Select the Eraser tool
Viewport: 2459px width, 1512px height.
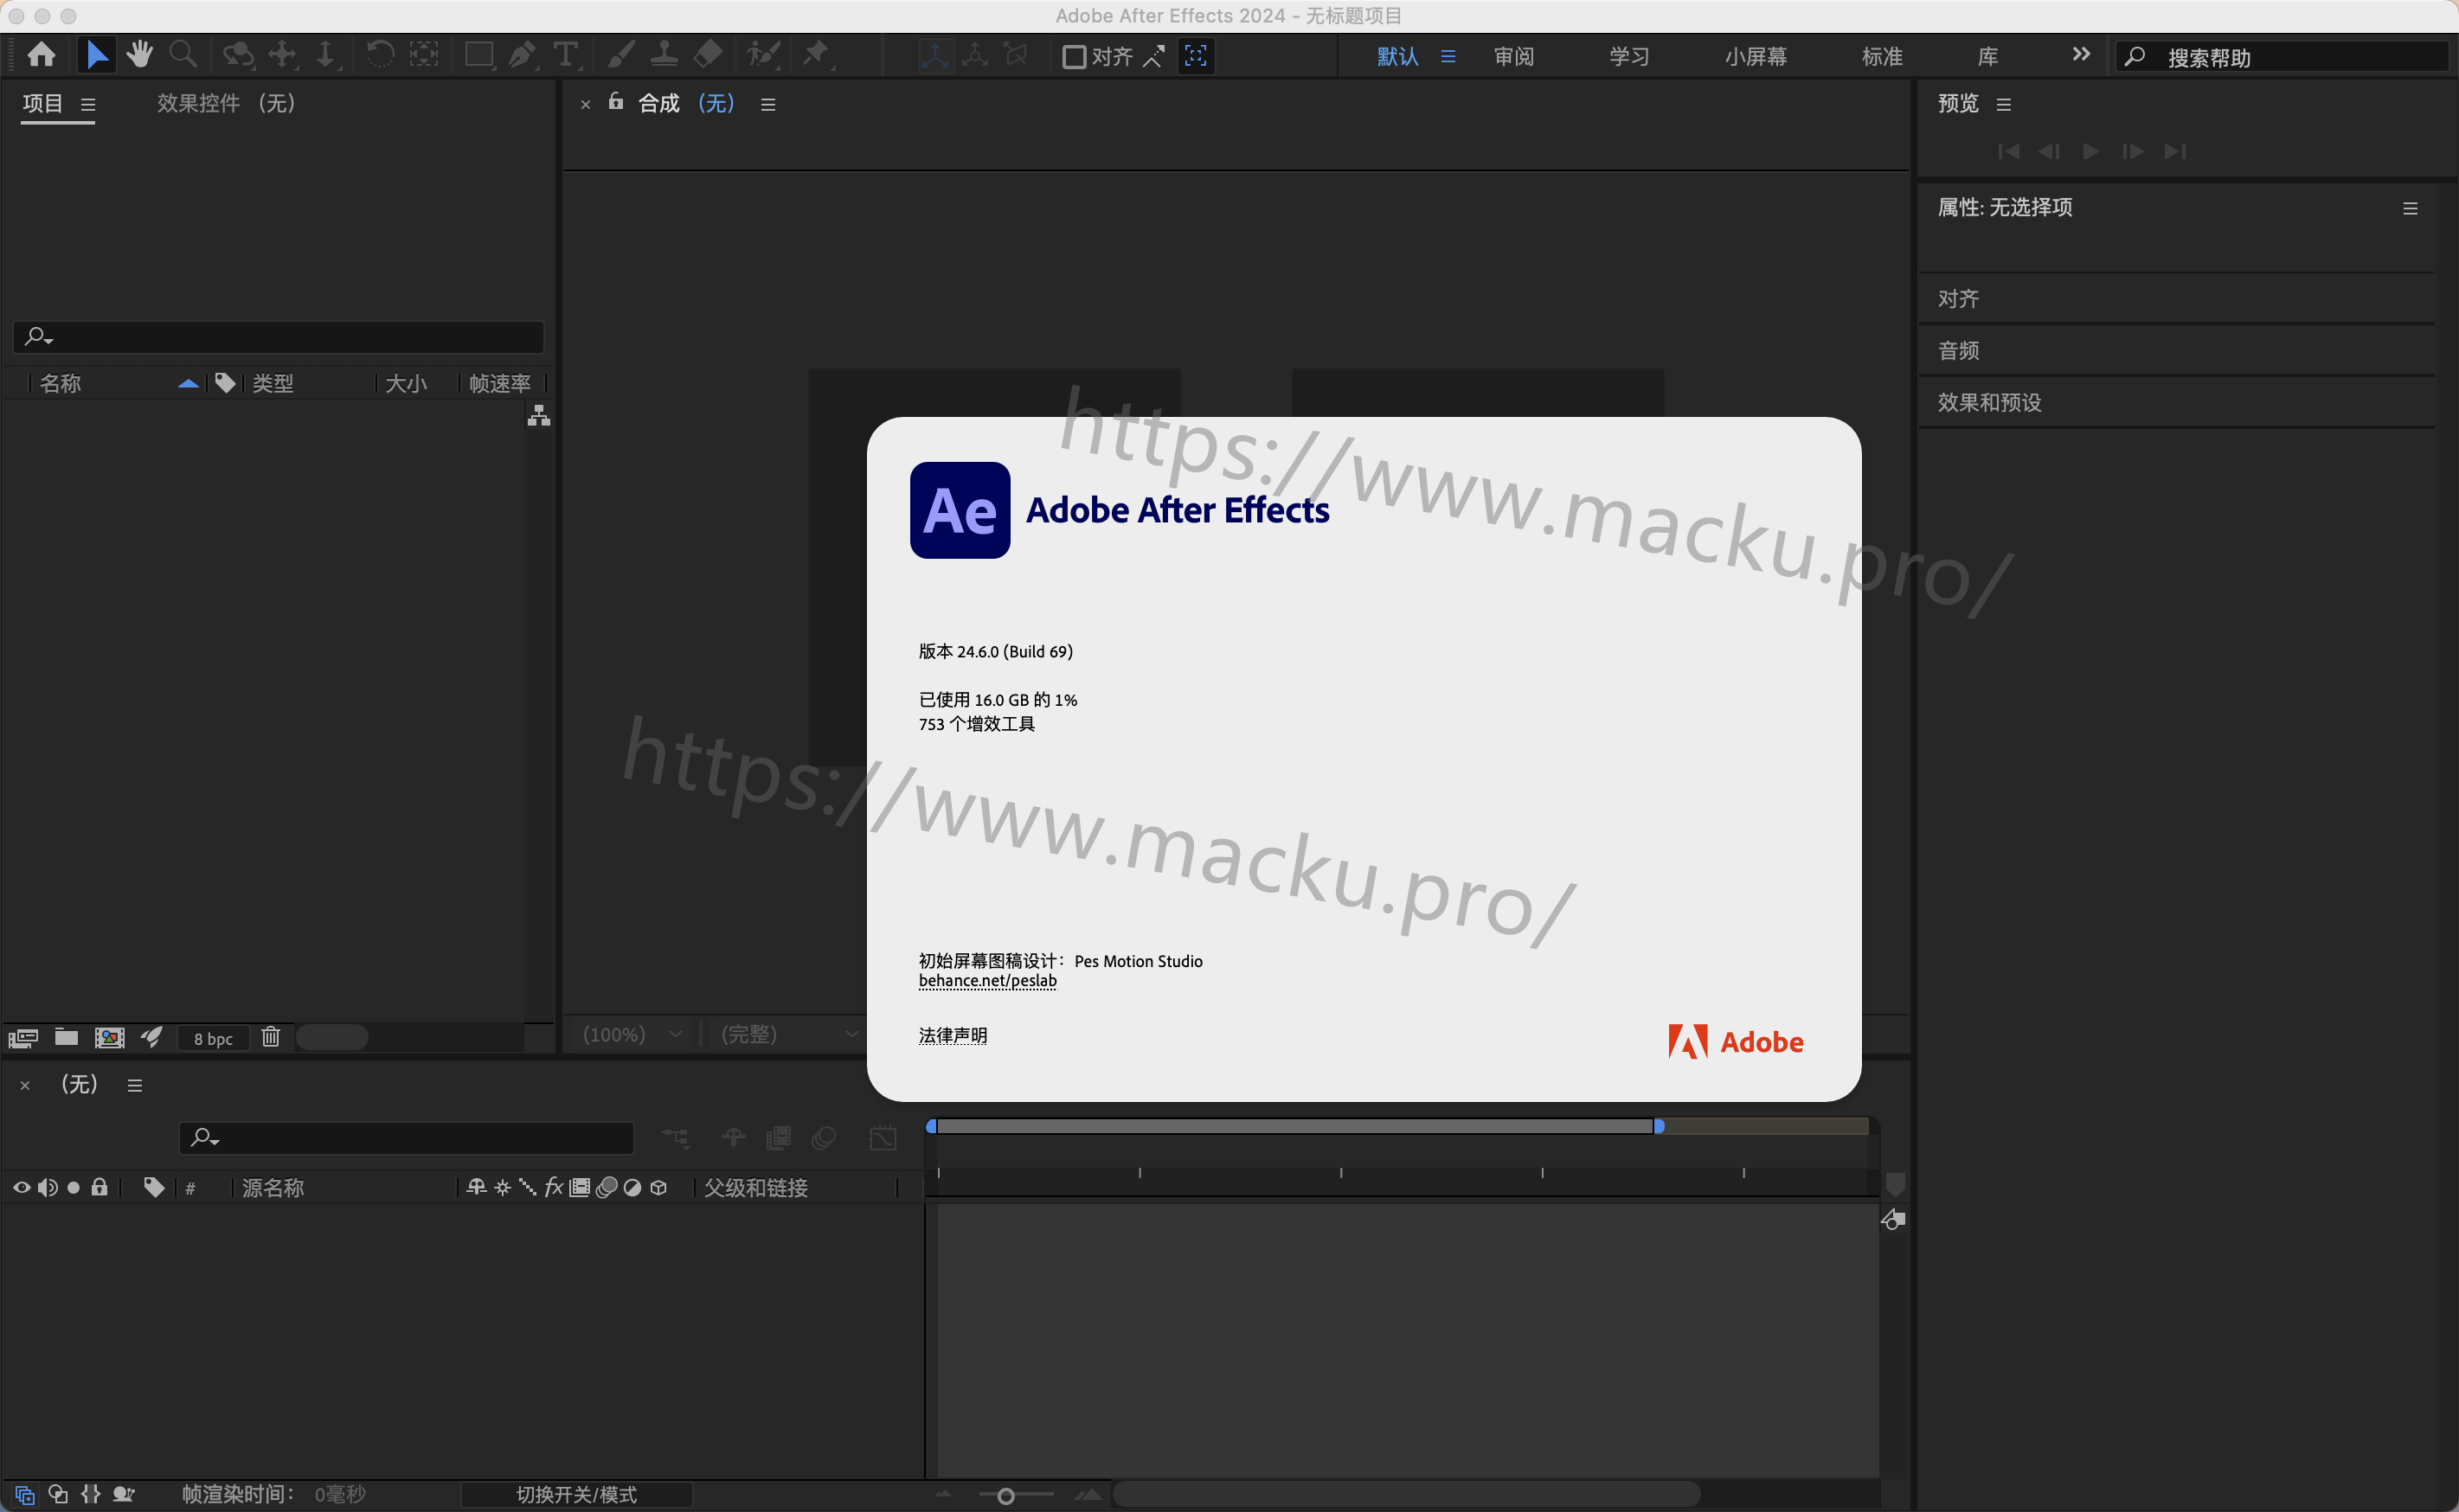pos(708,54)
